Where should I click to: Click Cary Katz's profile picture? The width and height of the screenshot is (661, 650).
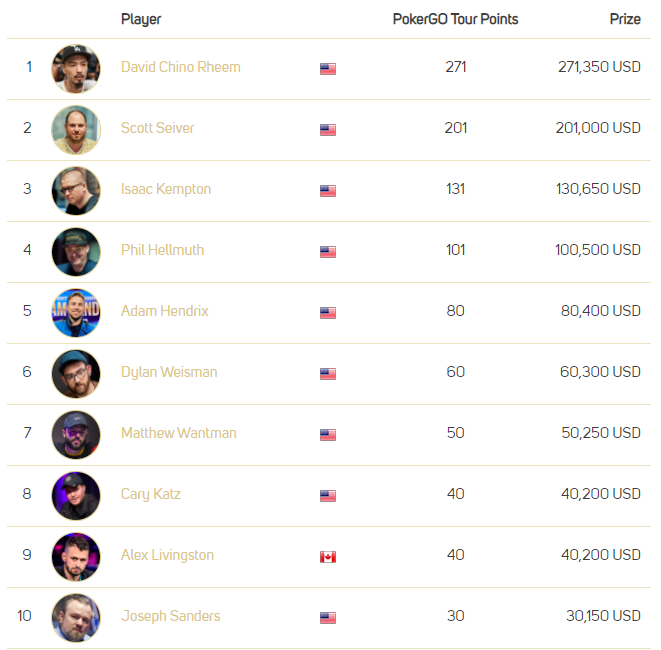(76, 496)
